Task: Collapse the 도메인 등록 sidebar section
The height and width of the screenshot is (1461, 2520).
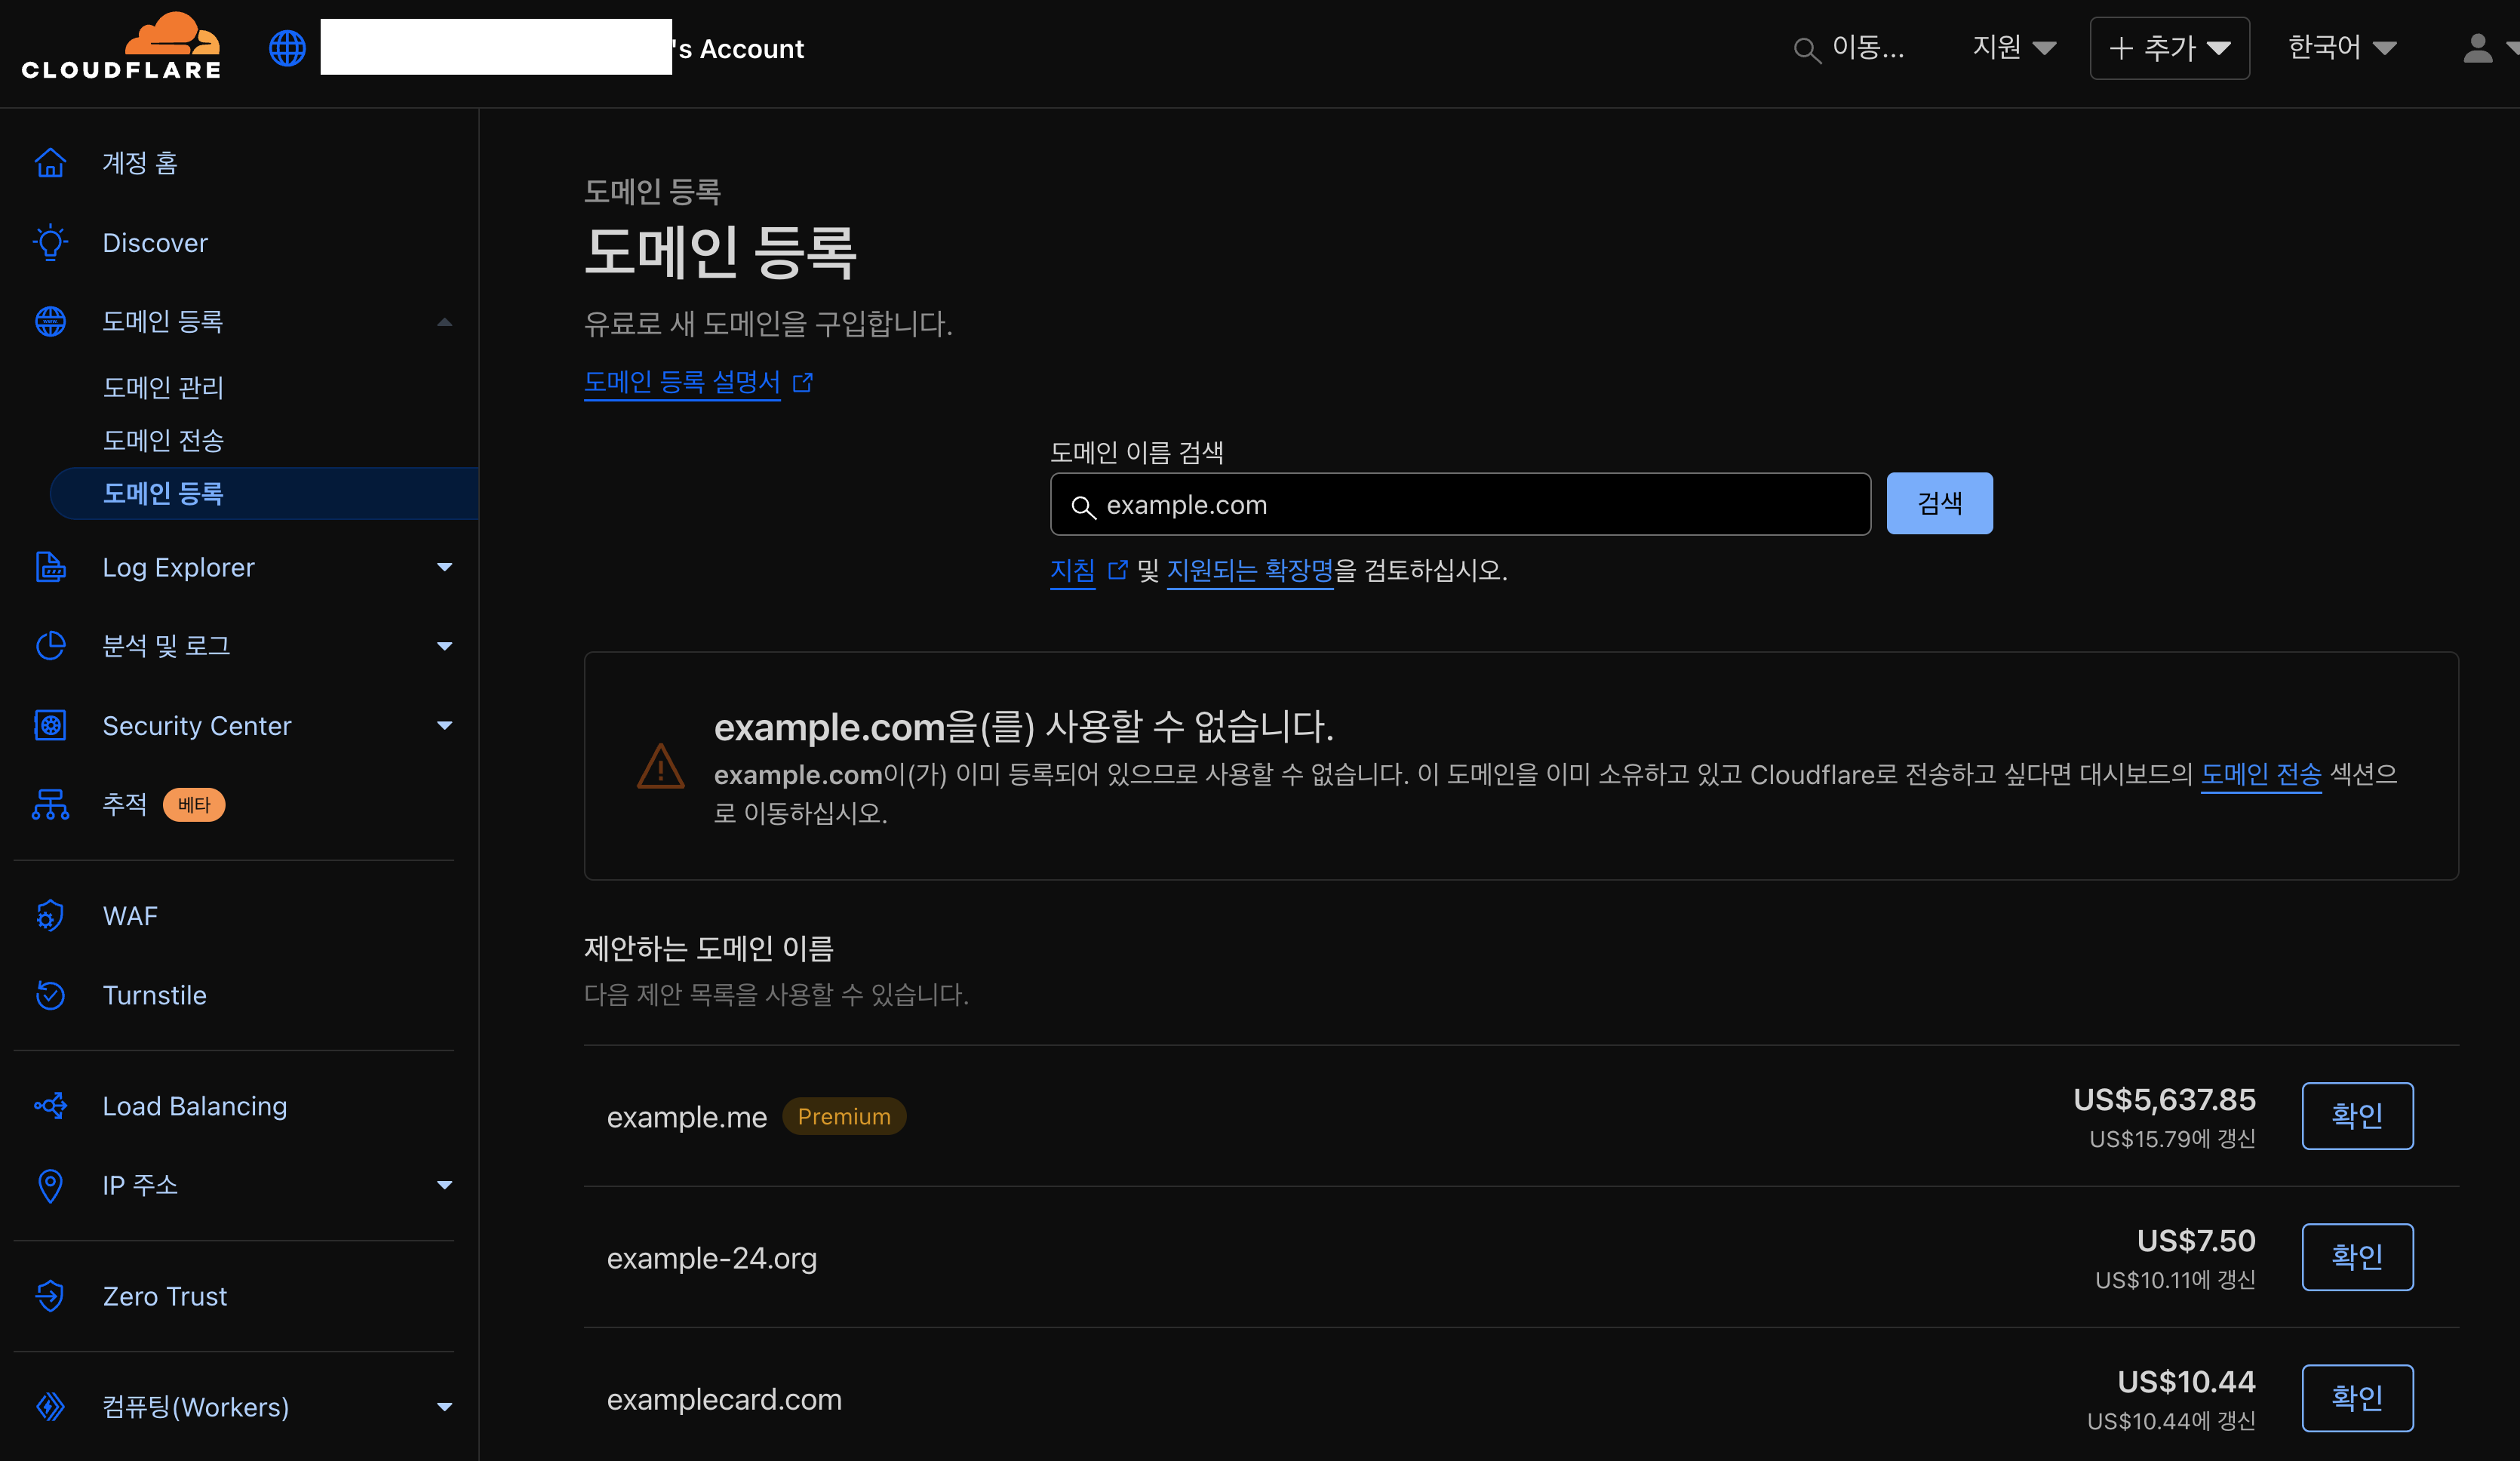Action: (x=445, y=322)
